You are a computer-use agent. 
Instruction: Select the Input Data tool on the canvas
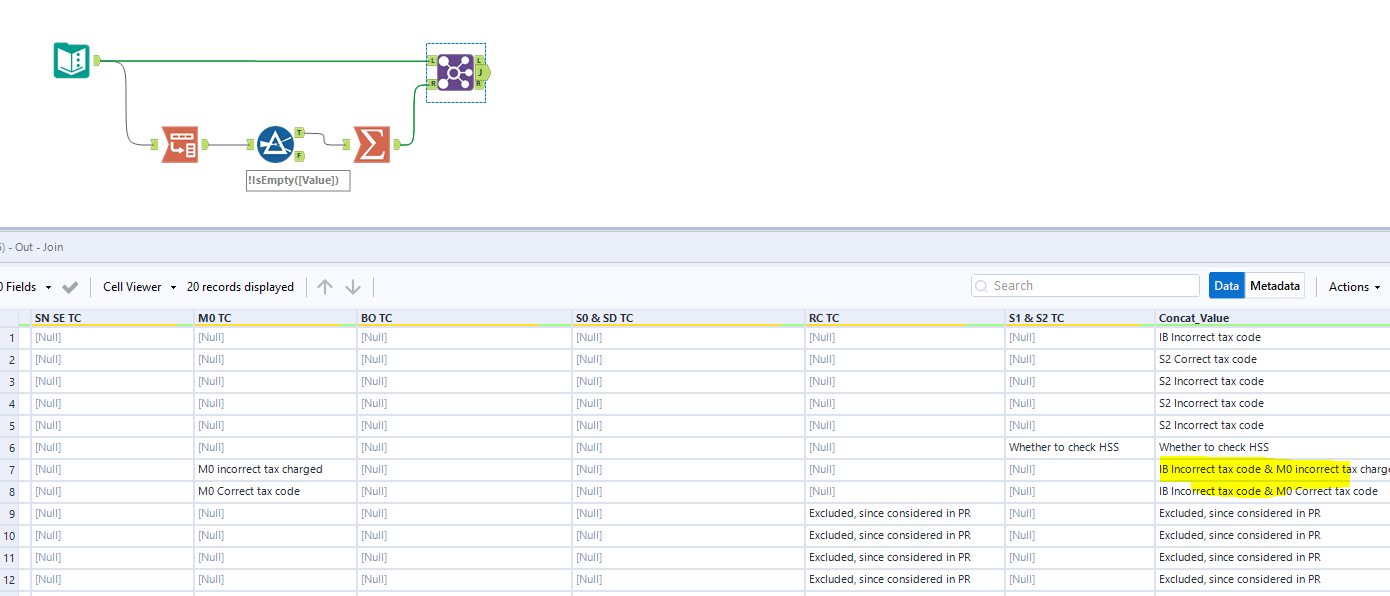pos(70,60)
